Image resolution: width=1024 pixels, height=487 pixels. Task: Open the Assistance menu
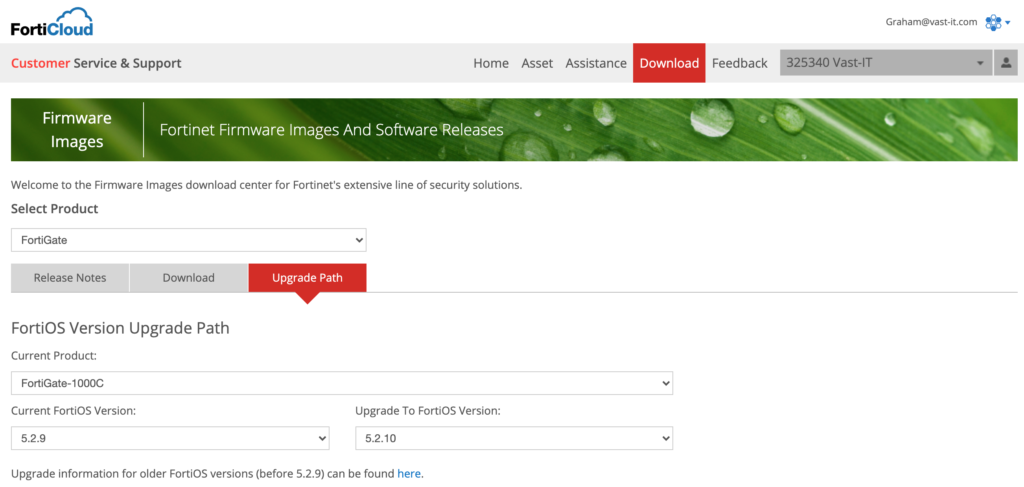click(x=596, y=63)
